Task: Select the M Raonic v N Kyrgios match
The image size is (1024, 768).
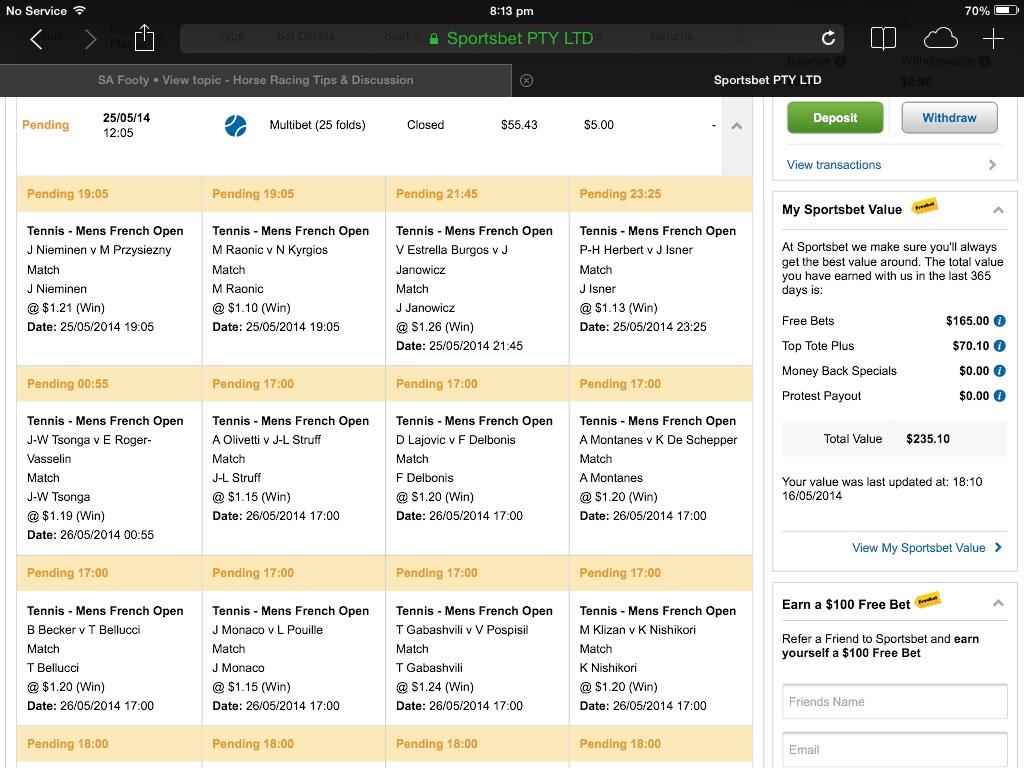Action: coord(270,250)
